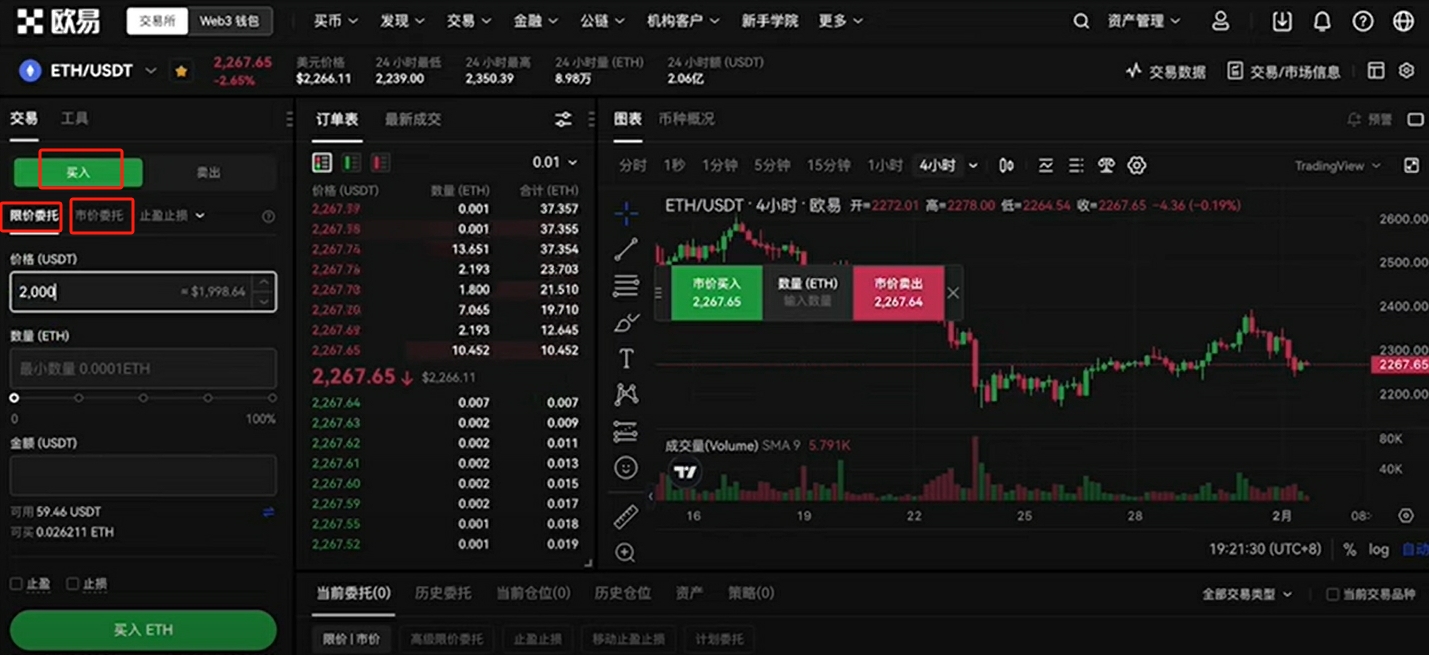Open the chart compare scale icon
The width and height of the screenshot is (1429, 655).
point(1106,166)
